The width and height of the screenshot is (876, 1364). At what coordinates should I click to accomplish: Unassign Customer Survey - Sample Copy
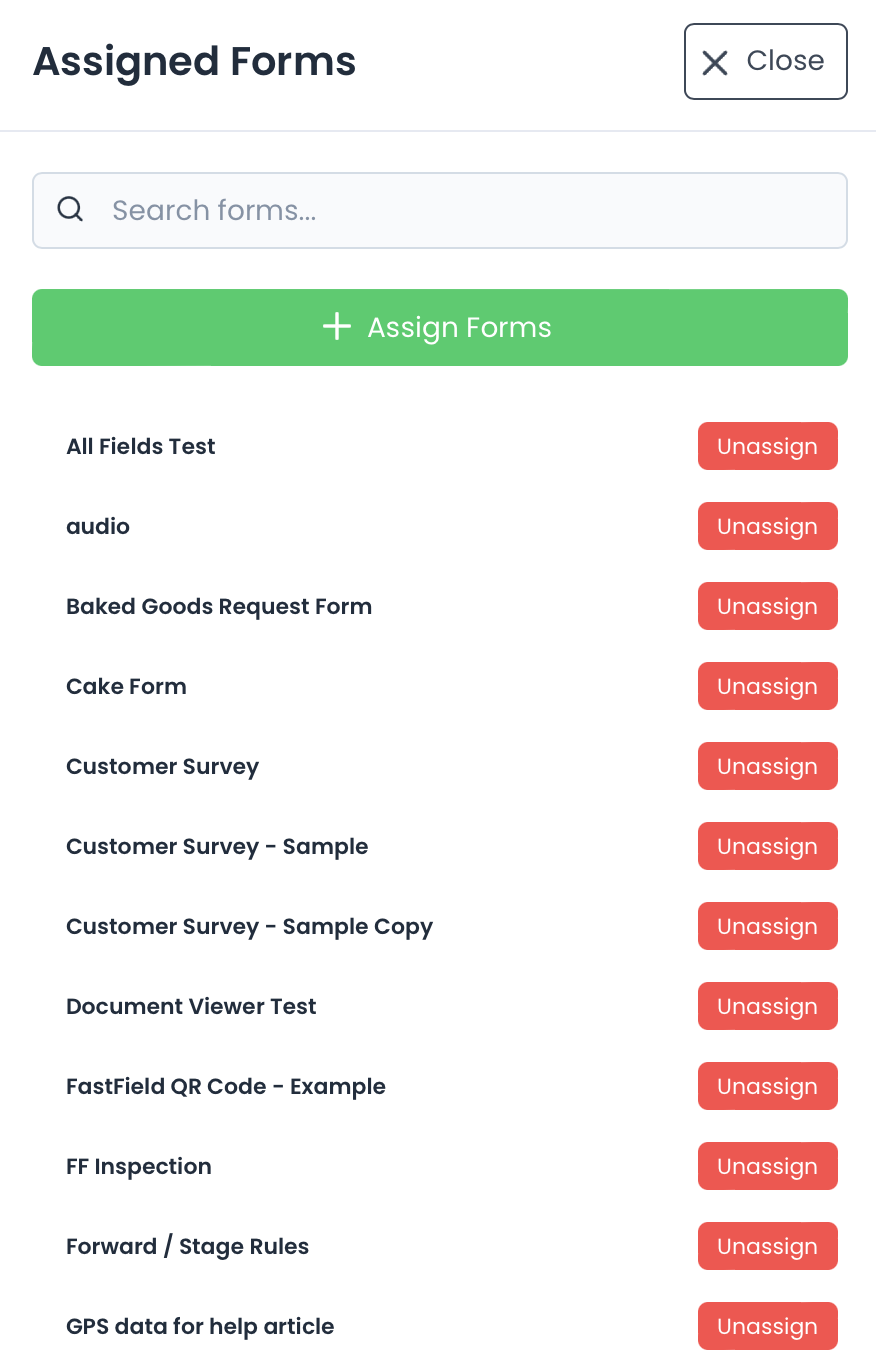tap(767, 926)
